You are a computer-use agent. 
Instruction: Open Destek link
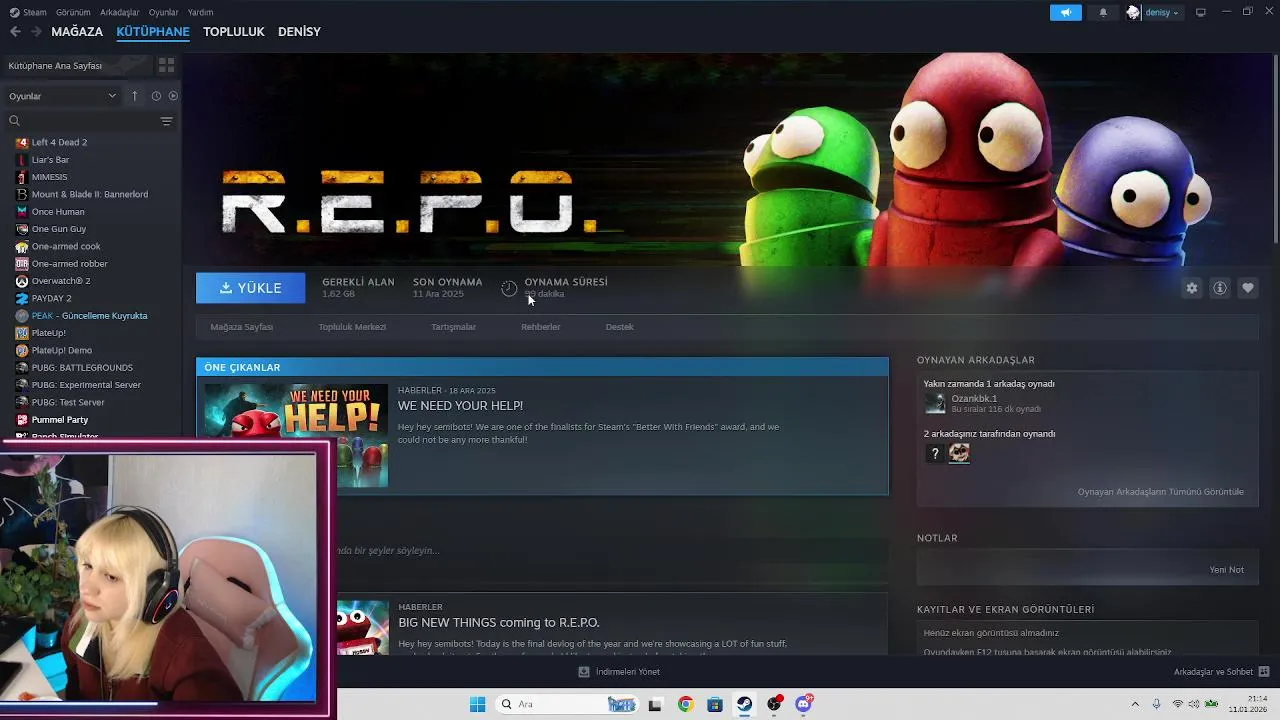click(x=619, y=327)
